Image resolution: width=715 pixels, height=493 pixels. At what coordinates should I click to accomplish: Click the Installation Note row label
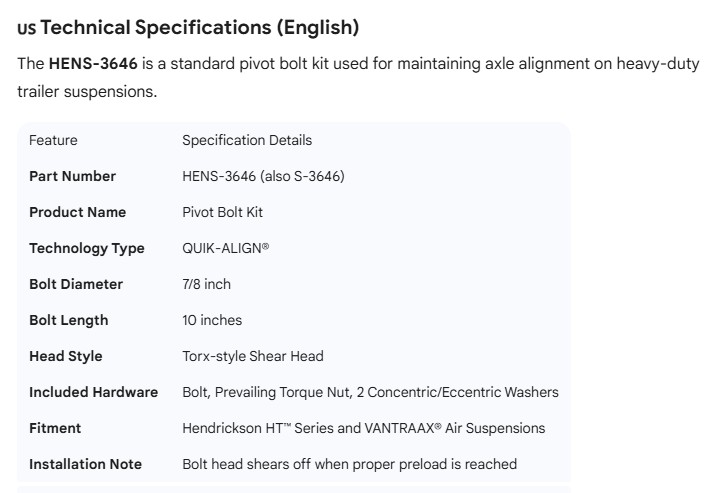click(x=85, y=464)
